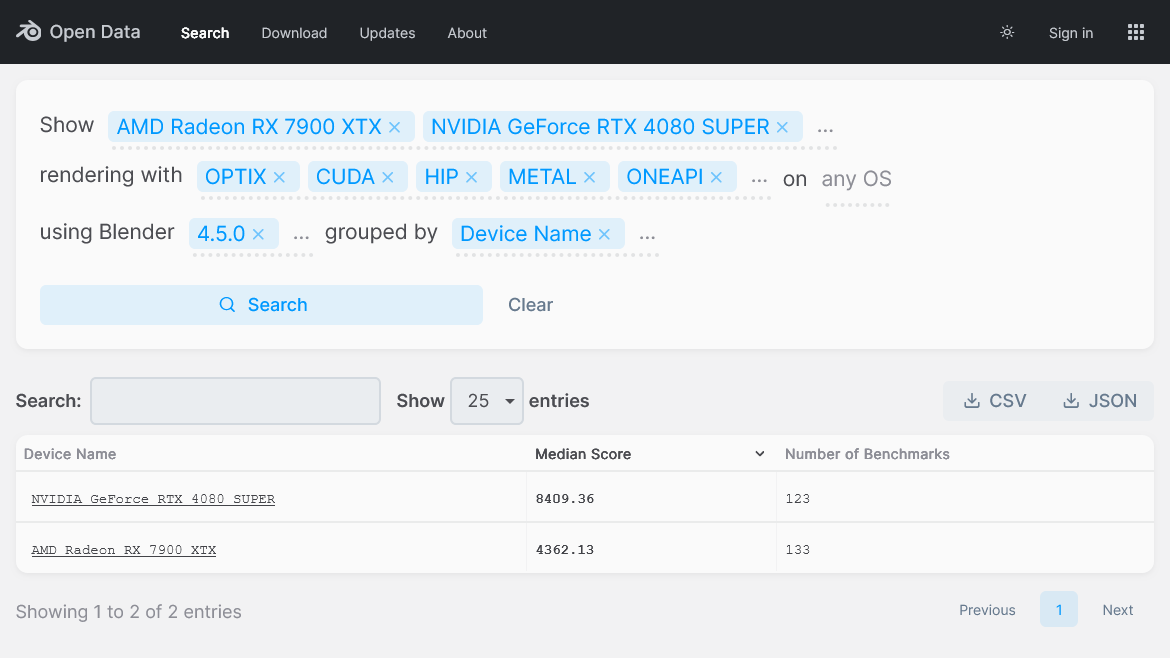The height and width of the screenshot is (658, 1170).
Task: Open the NVIDIA GeForce RTX 4080 SUPER link
Action: 153,499
